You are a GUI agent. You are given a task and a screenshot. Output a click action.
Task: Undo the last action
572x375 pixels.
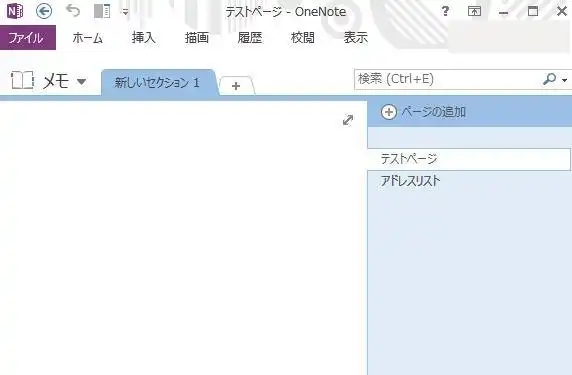(x=73, y=11)
